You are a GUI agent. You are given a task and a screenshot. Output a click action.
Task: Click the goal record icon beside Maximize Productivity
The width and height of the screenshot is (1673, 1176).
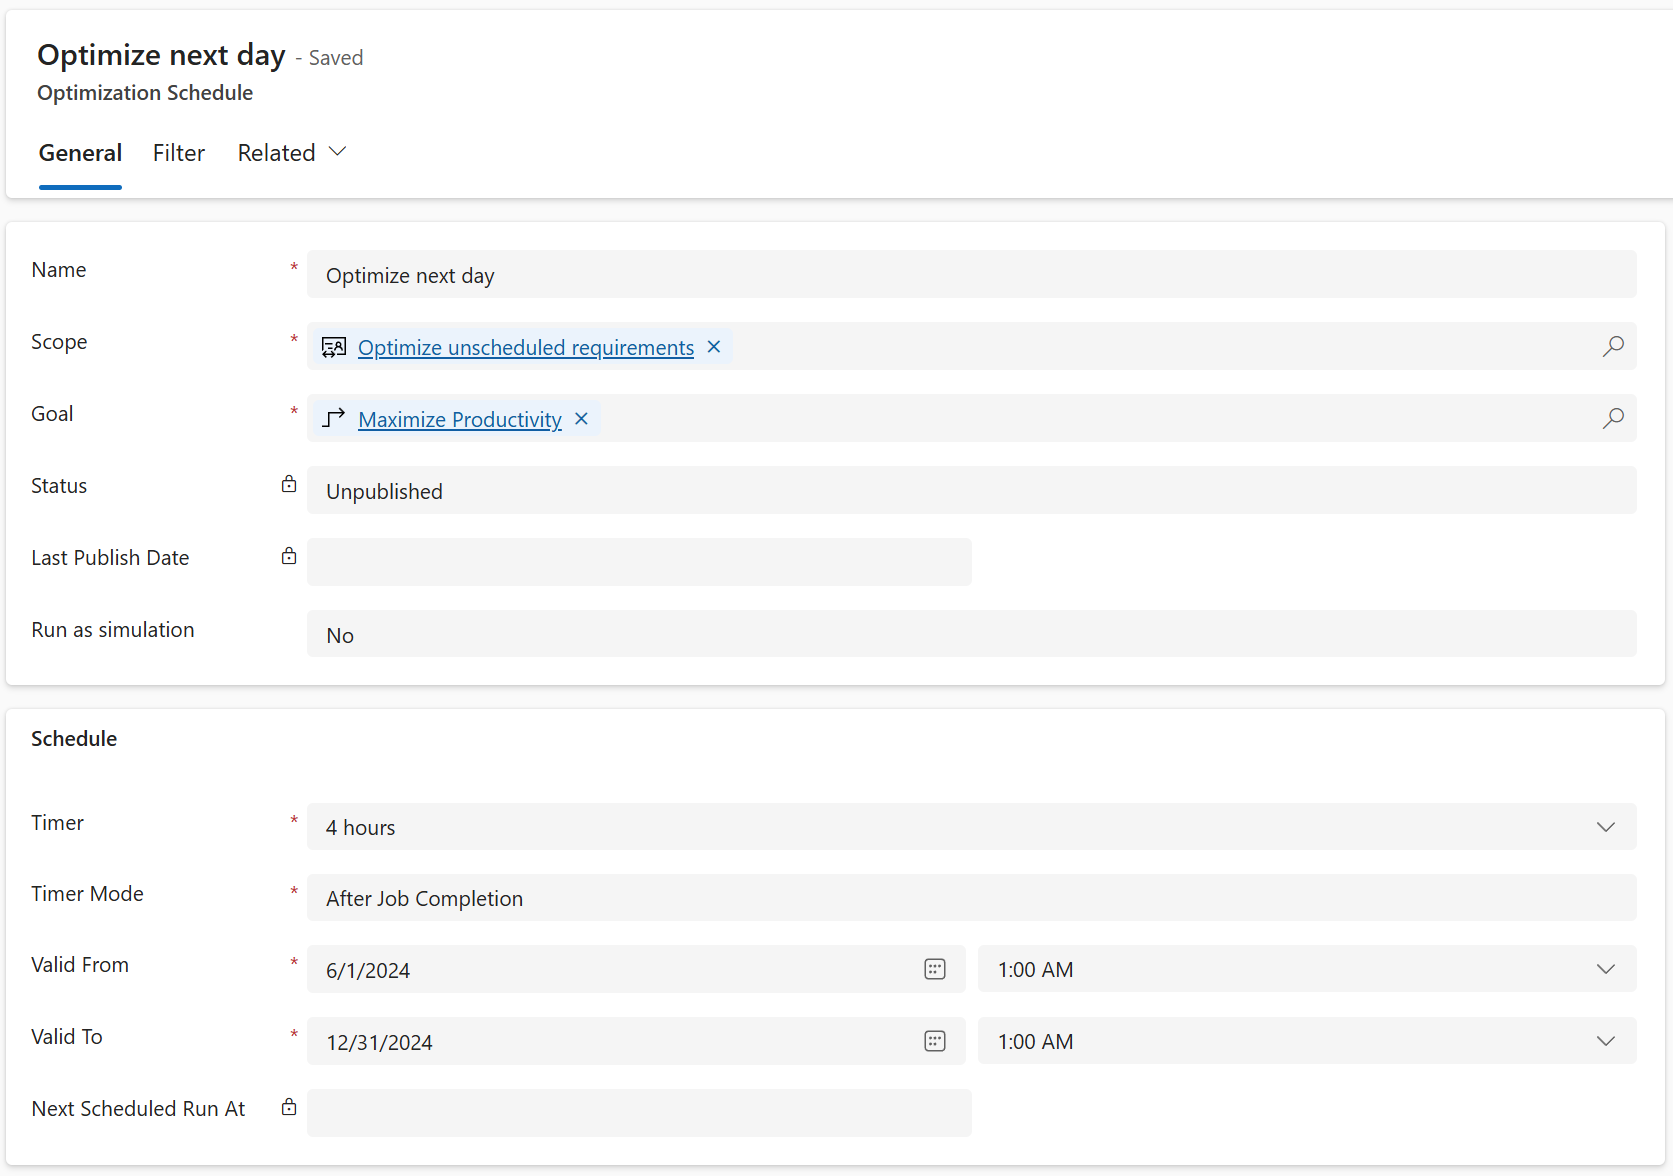pos(334,419)
